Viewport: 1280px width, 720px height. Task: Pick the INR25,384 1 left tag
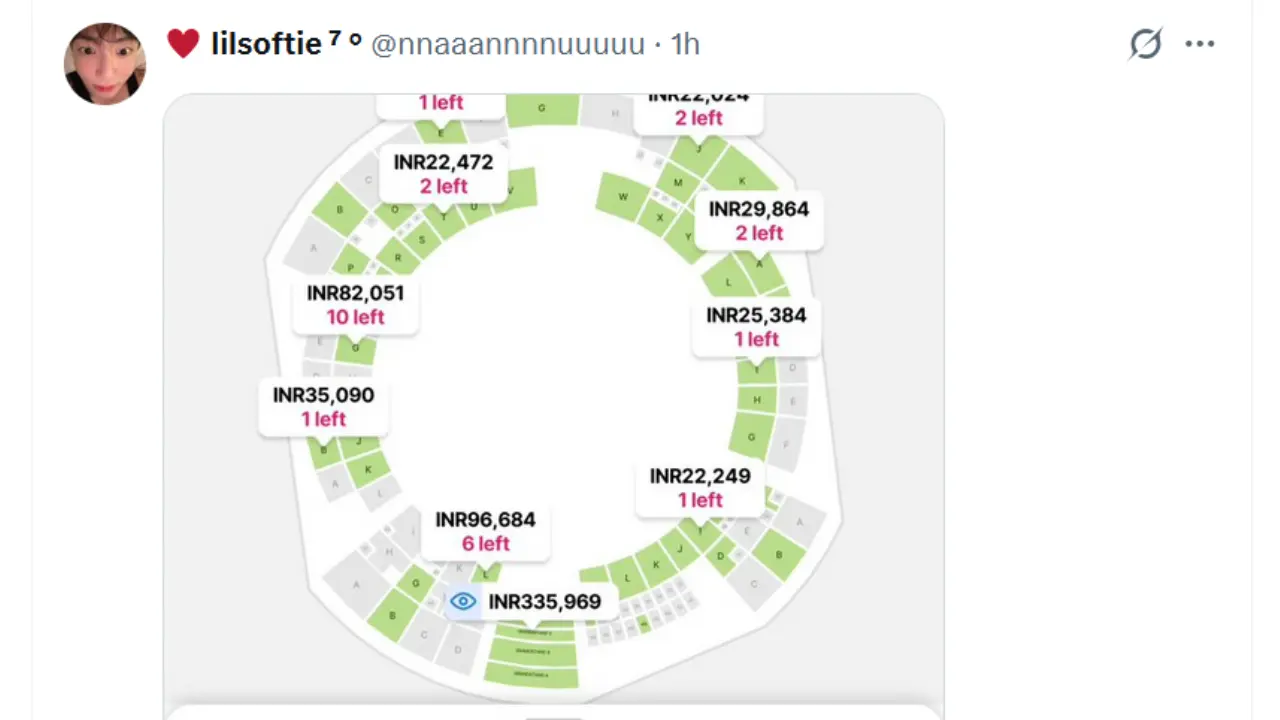756,326
